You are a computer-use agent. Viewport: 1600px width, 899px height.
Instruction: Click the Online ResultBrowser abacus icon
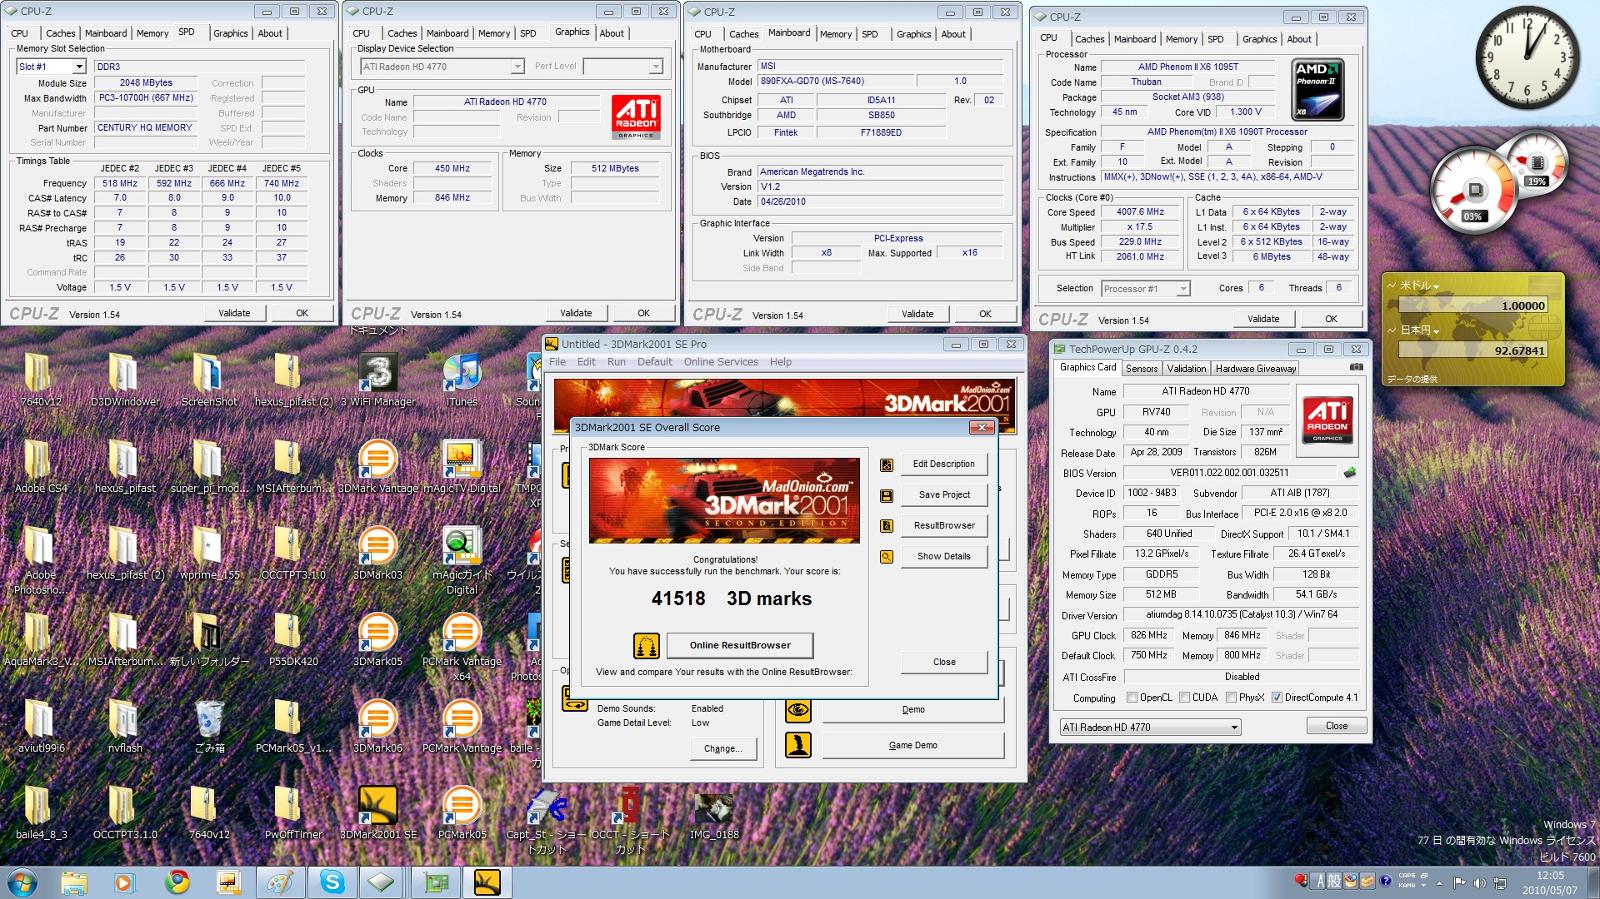[647, 645]
